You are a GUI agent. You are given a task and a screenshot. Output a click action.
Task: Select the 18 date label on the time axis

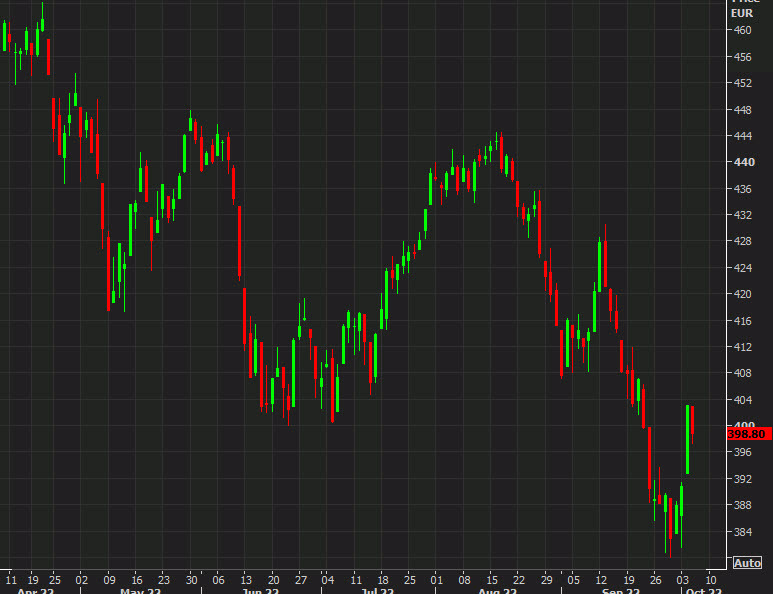coord(383,580)
